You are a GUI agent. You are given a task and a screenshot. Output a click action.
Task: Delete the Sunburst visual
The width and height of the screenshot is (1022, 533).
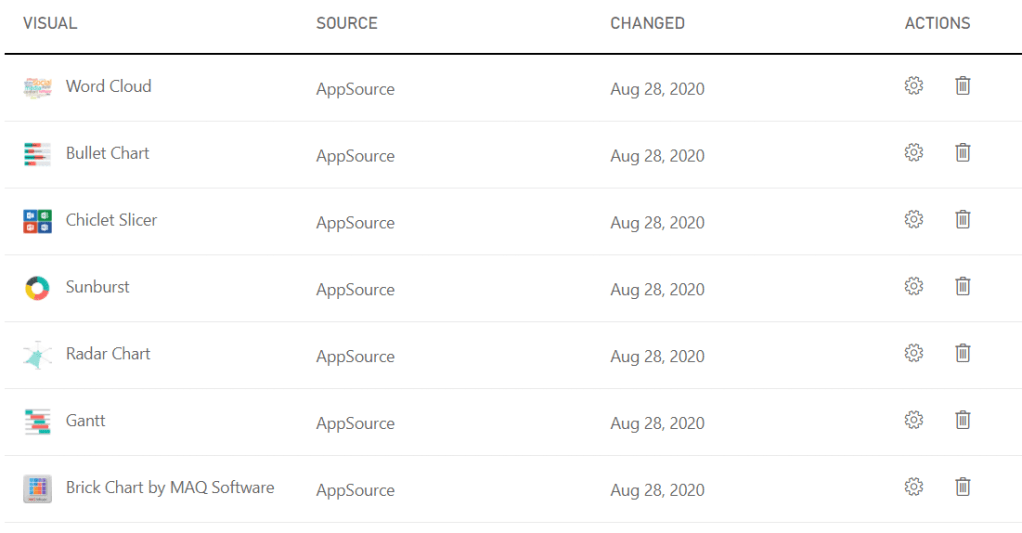pos(962,286)
